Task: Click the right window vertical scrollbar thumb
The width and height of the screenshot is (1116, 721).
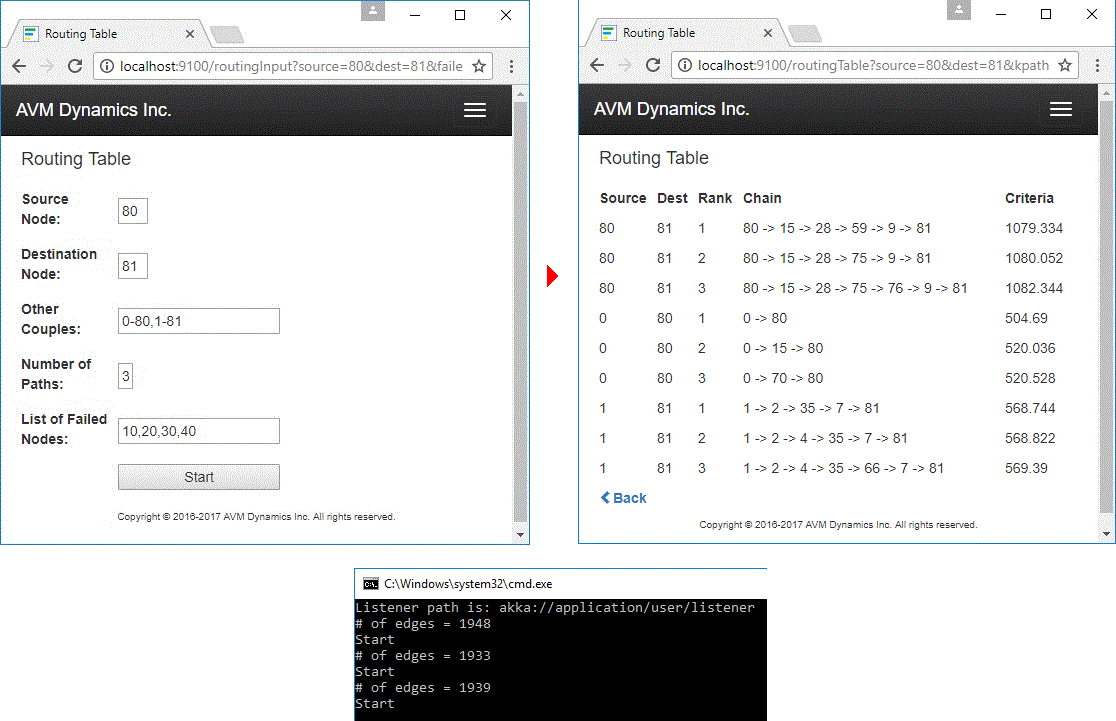Action: pyautogui.click(x=1106, y=306)
